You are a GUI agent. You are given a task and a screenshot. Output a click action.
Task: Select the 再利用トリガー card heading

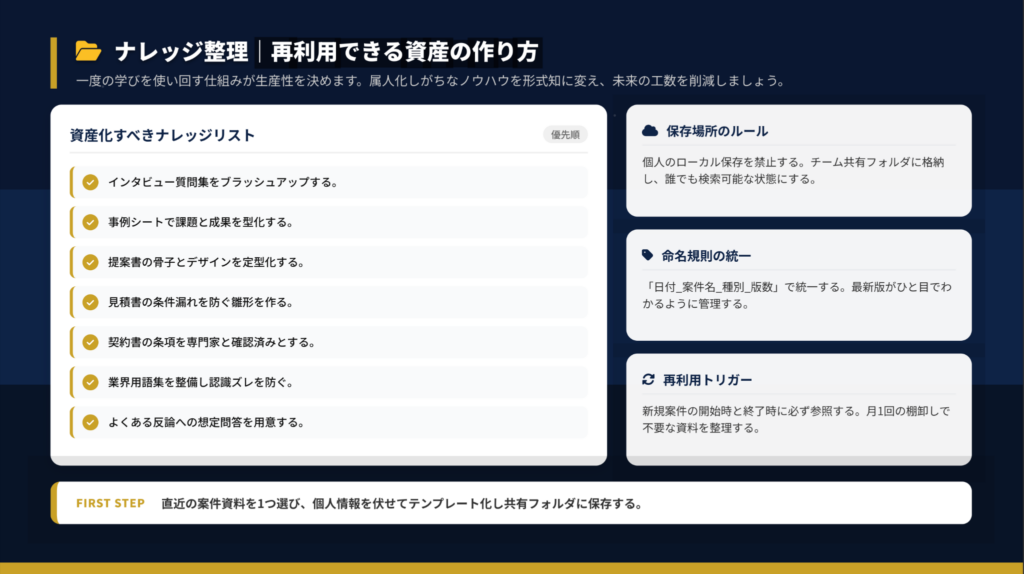pyautogui.click(x=707, y=380)
